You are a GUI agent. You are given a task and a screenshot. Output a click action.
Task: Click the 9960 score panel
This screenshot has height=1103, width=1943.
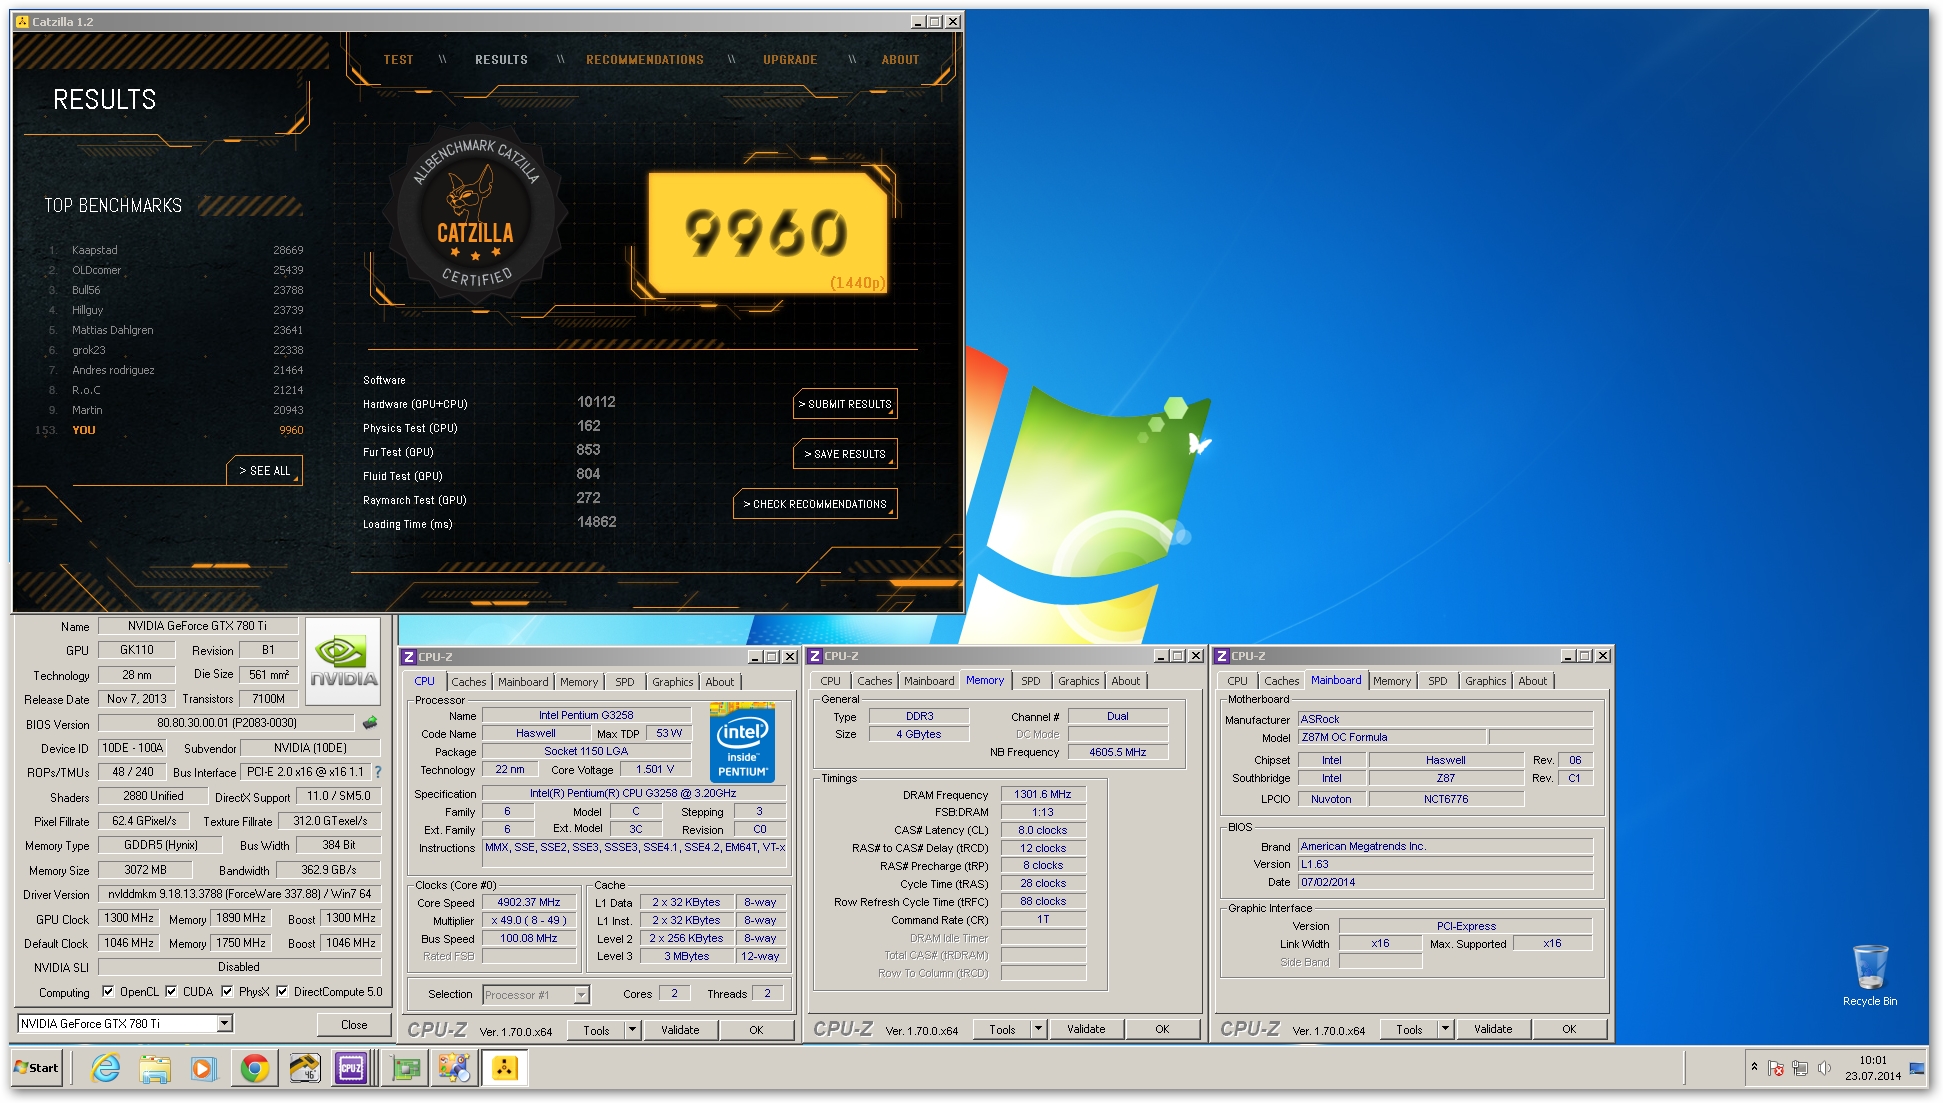[x=768, y=233]
